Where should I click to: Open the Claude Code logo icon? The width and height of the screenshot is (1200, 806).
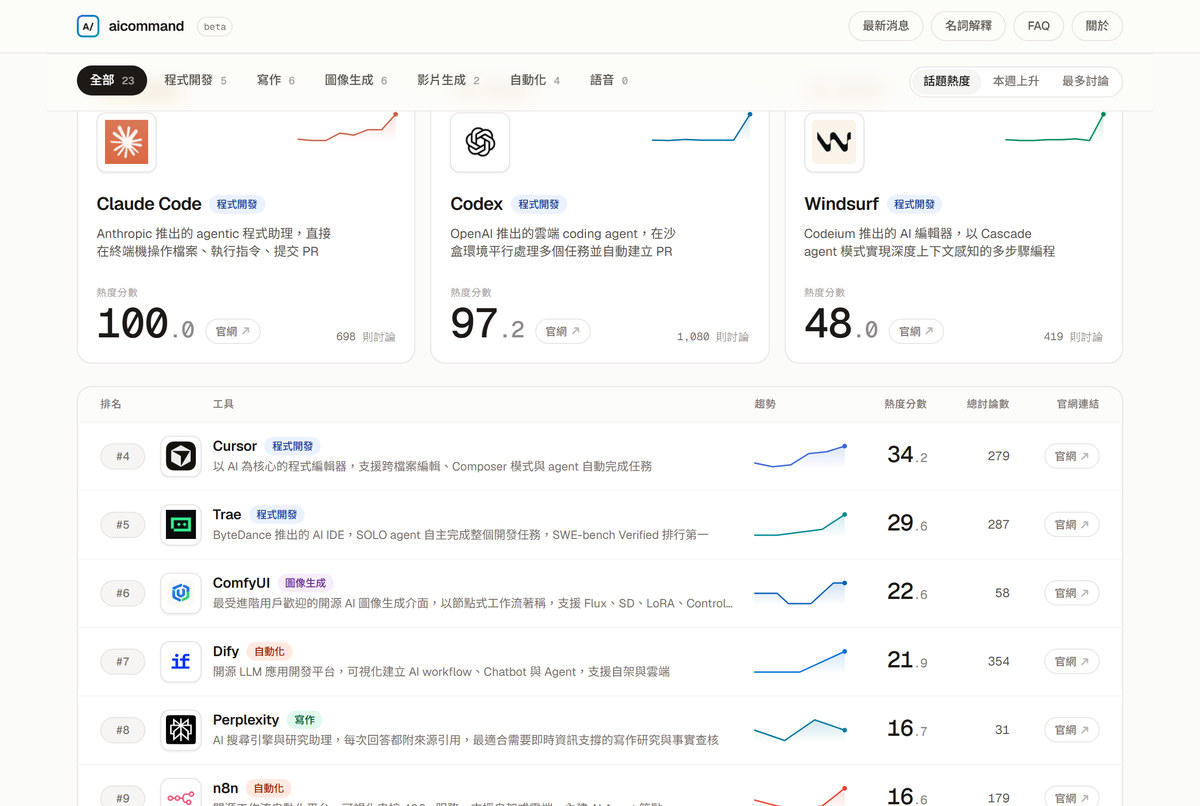pyautogui.click(x=126, y=142)
